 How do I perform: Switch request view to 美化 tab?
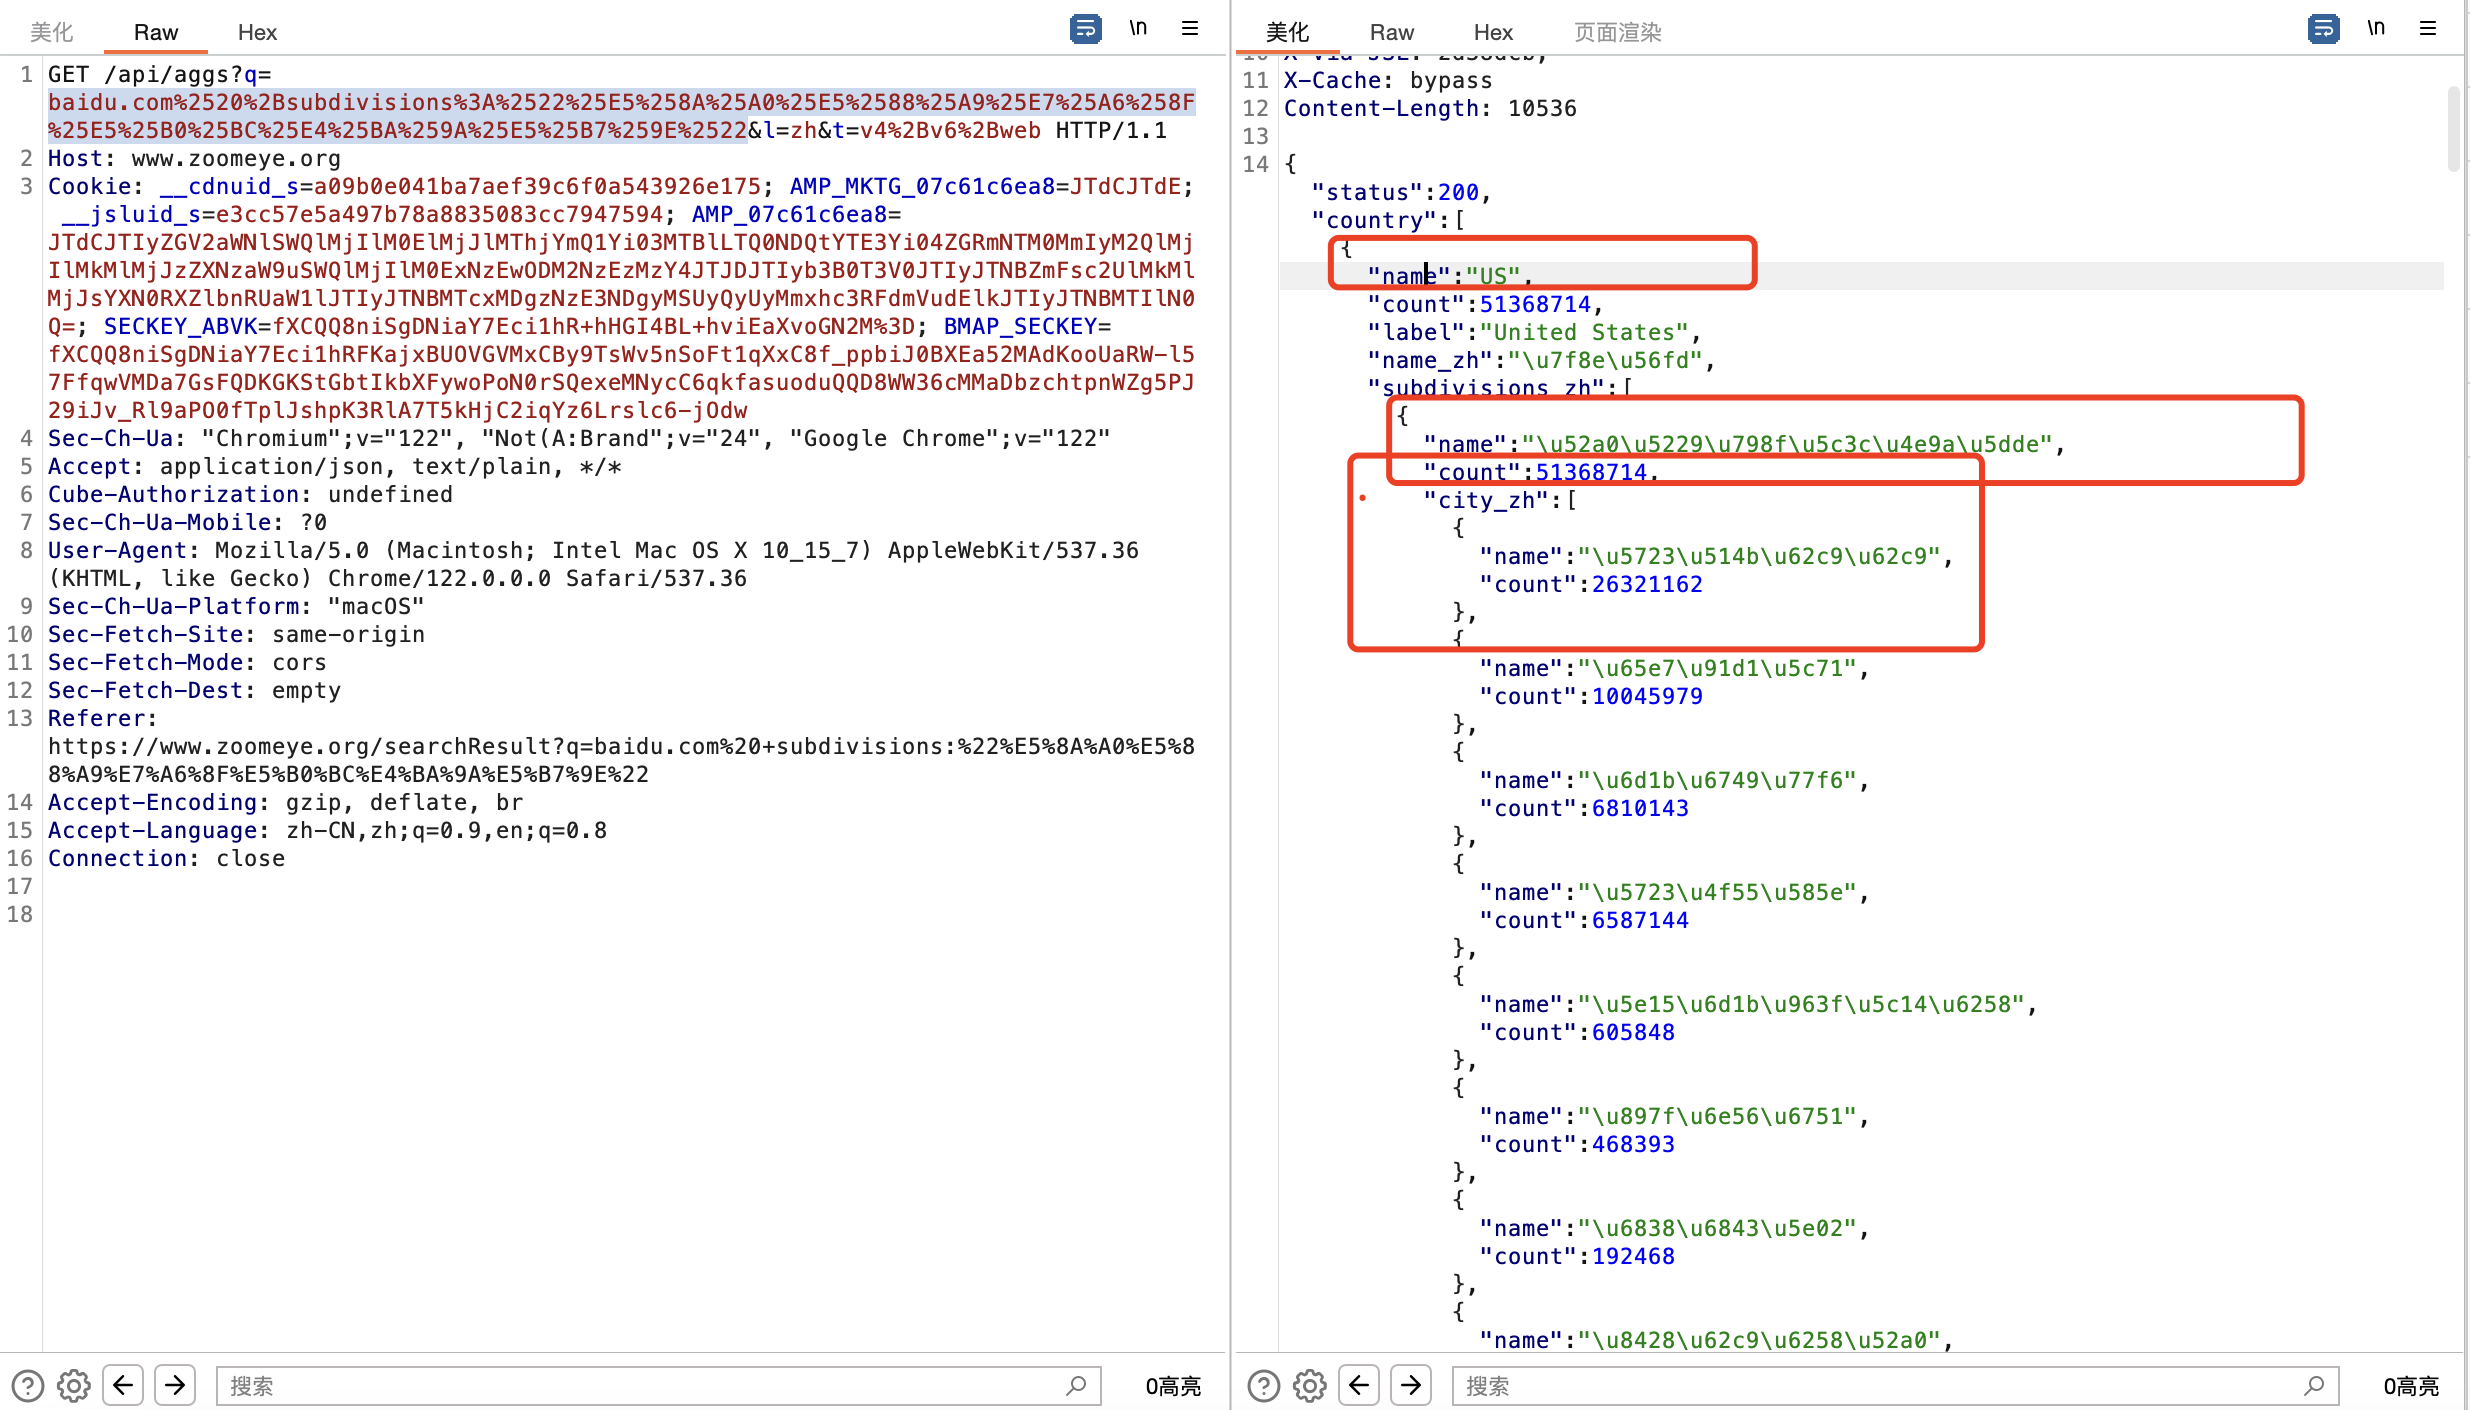[x=51, y=32]
